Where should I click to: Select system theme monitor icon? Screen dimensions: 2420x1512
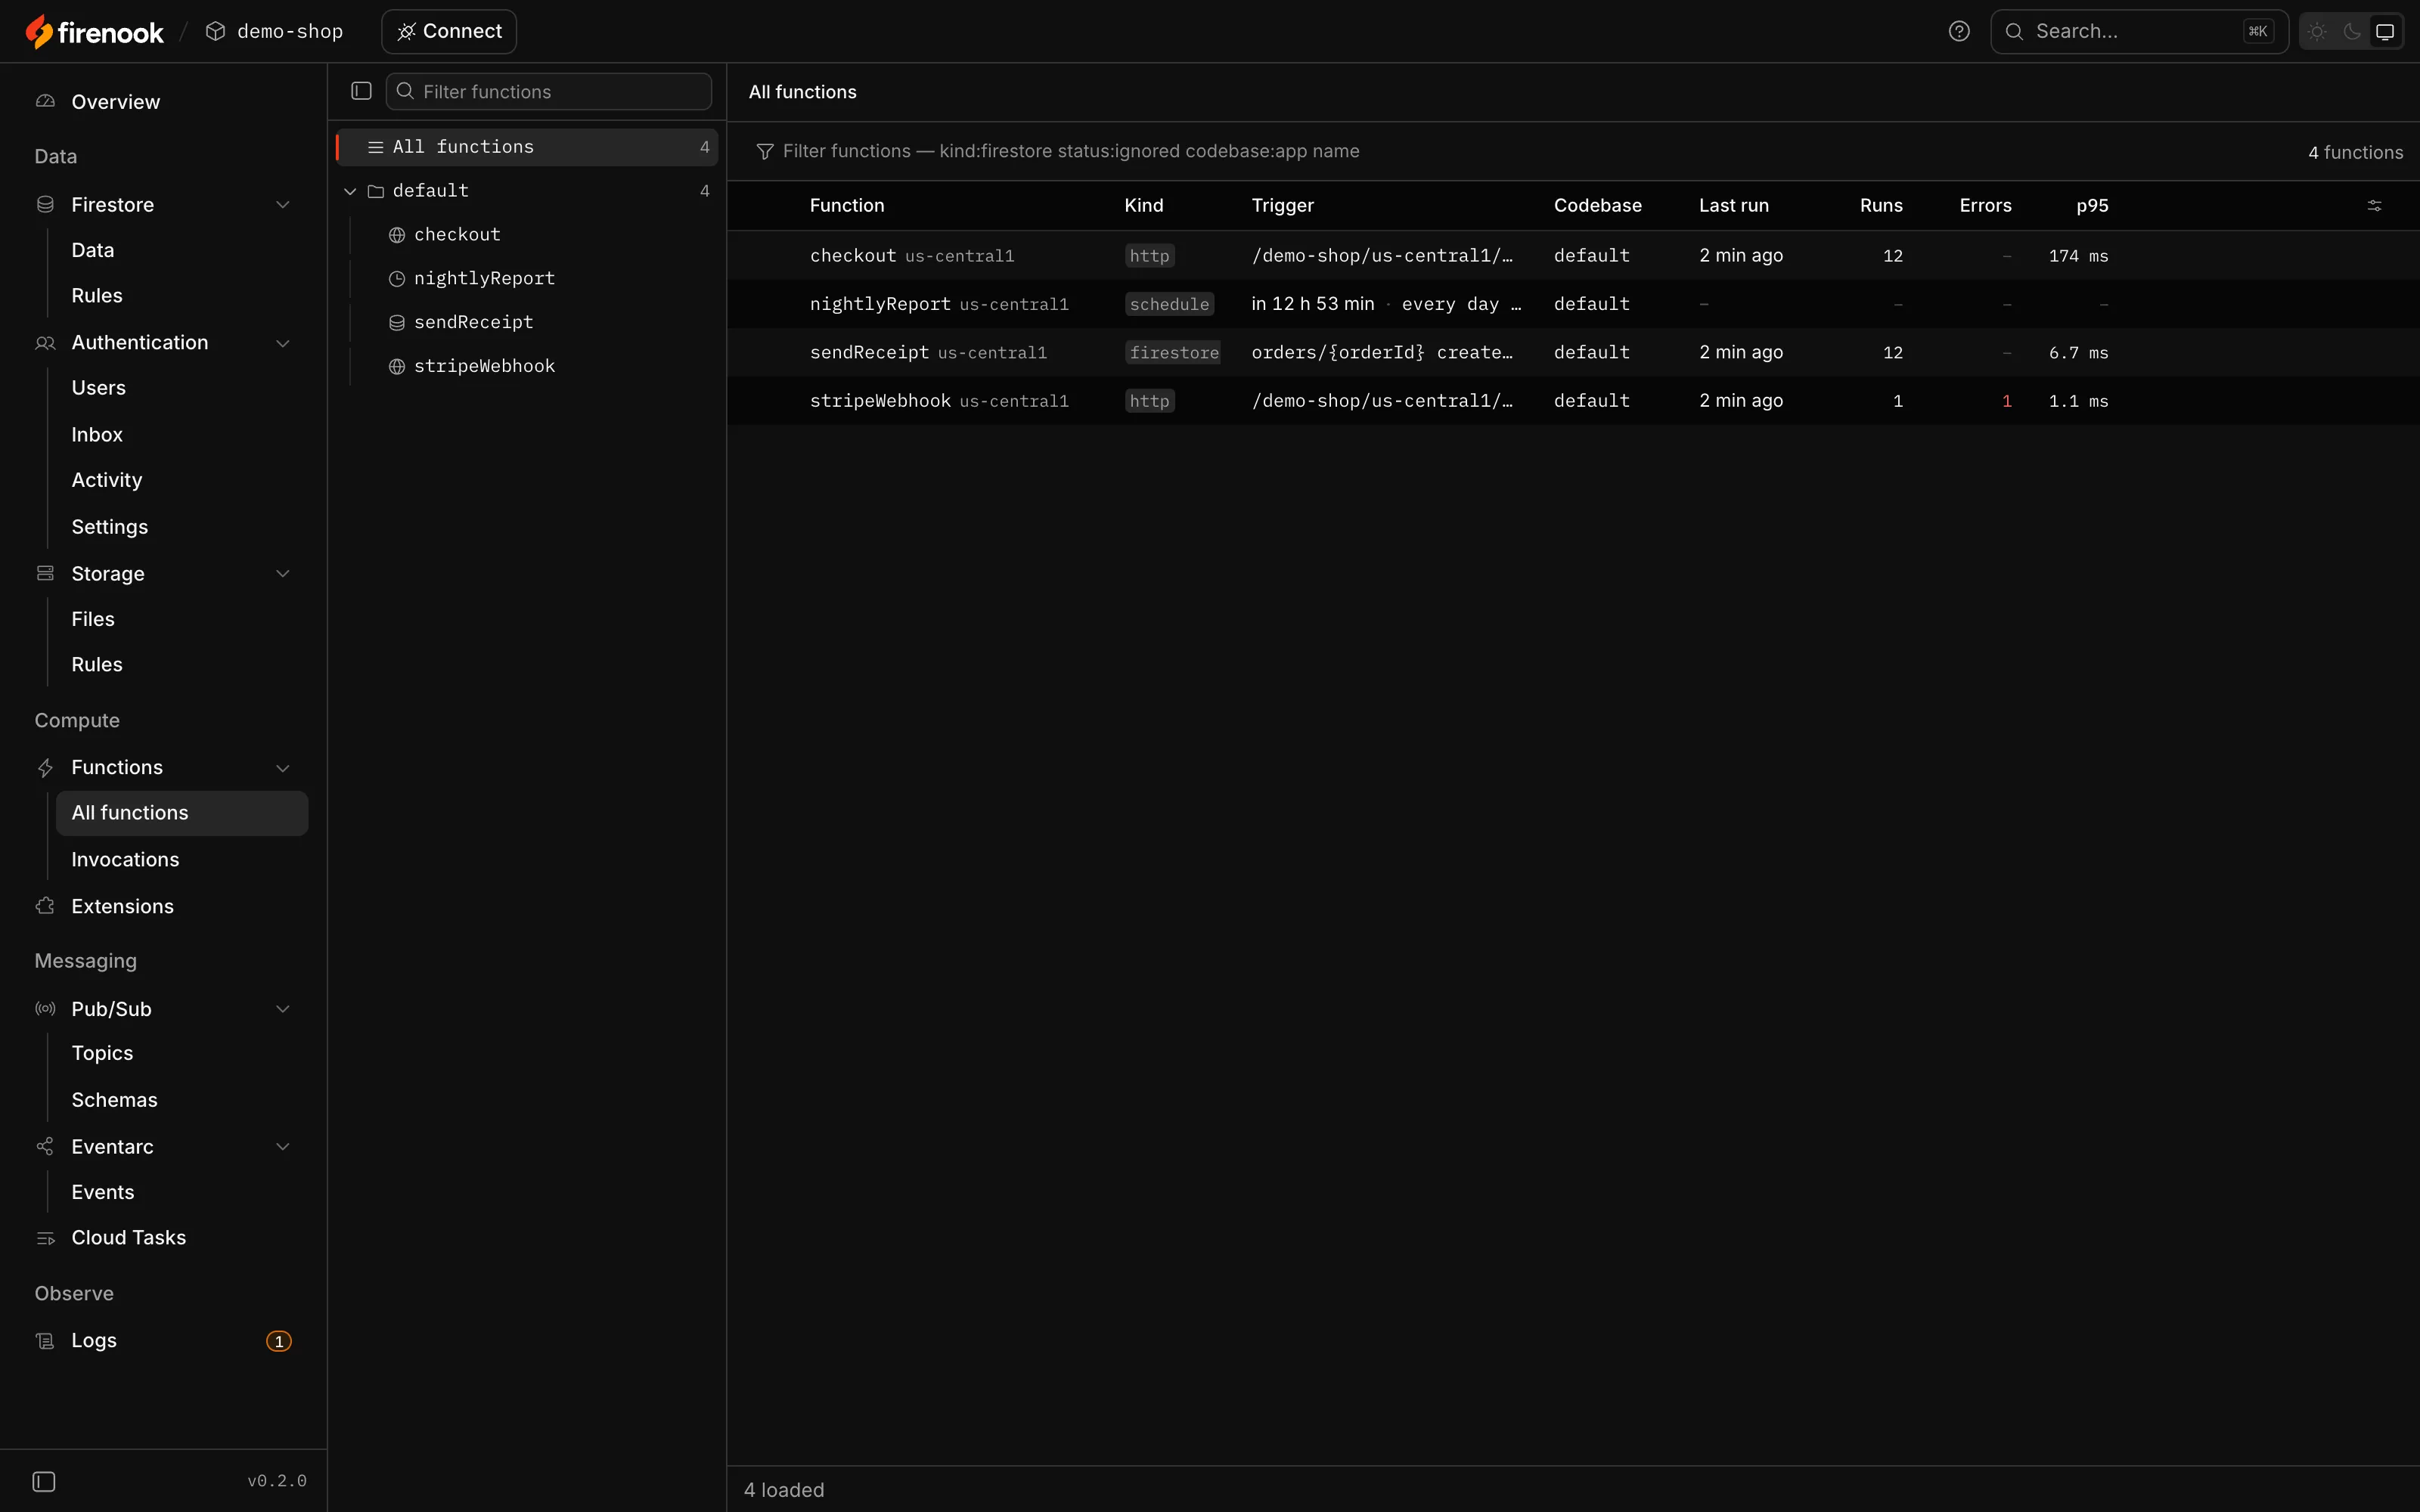[x=2385, y=32]
